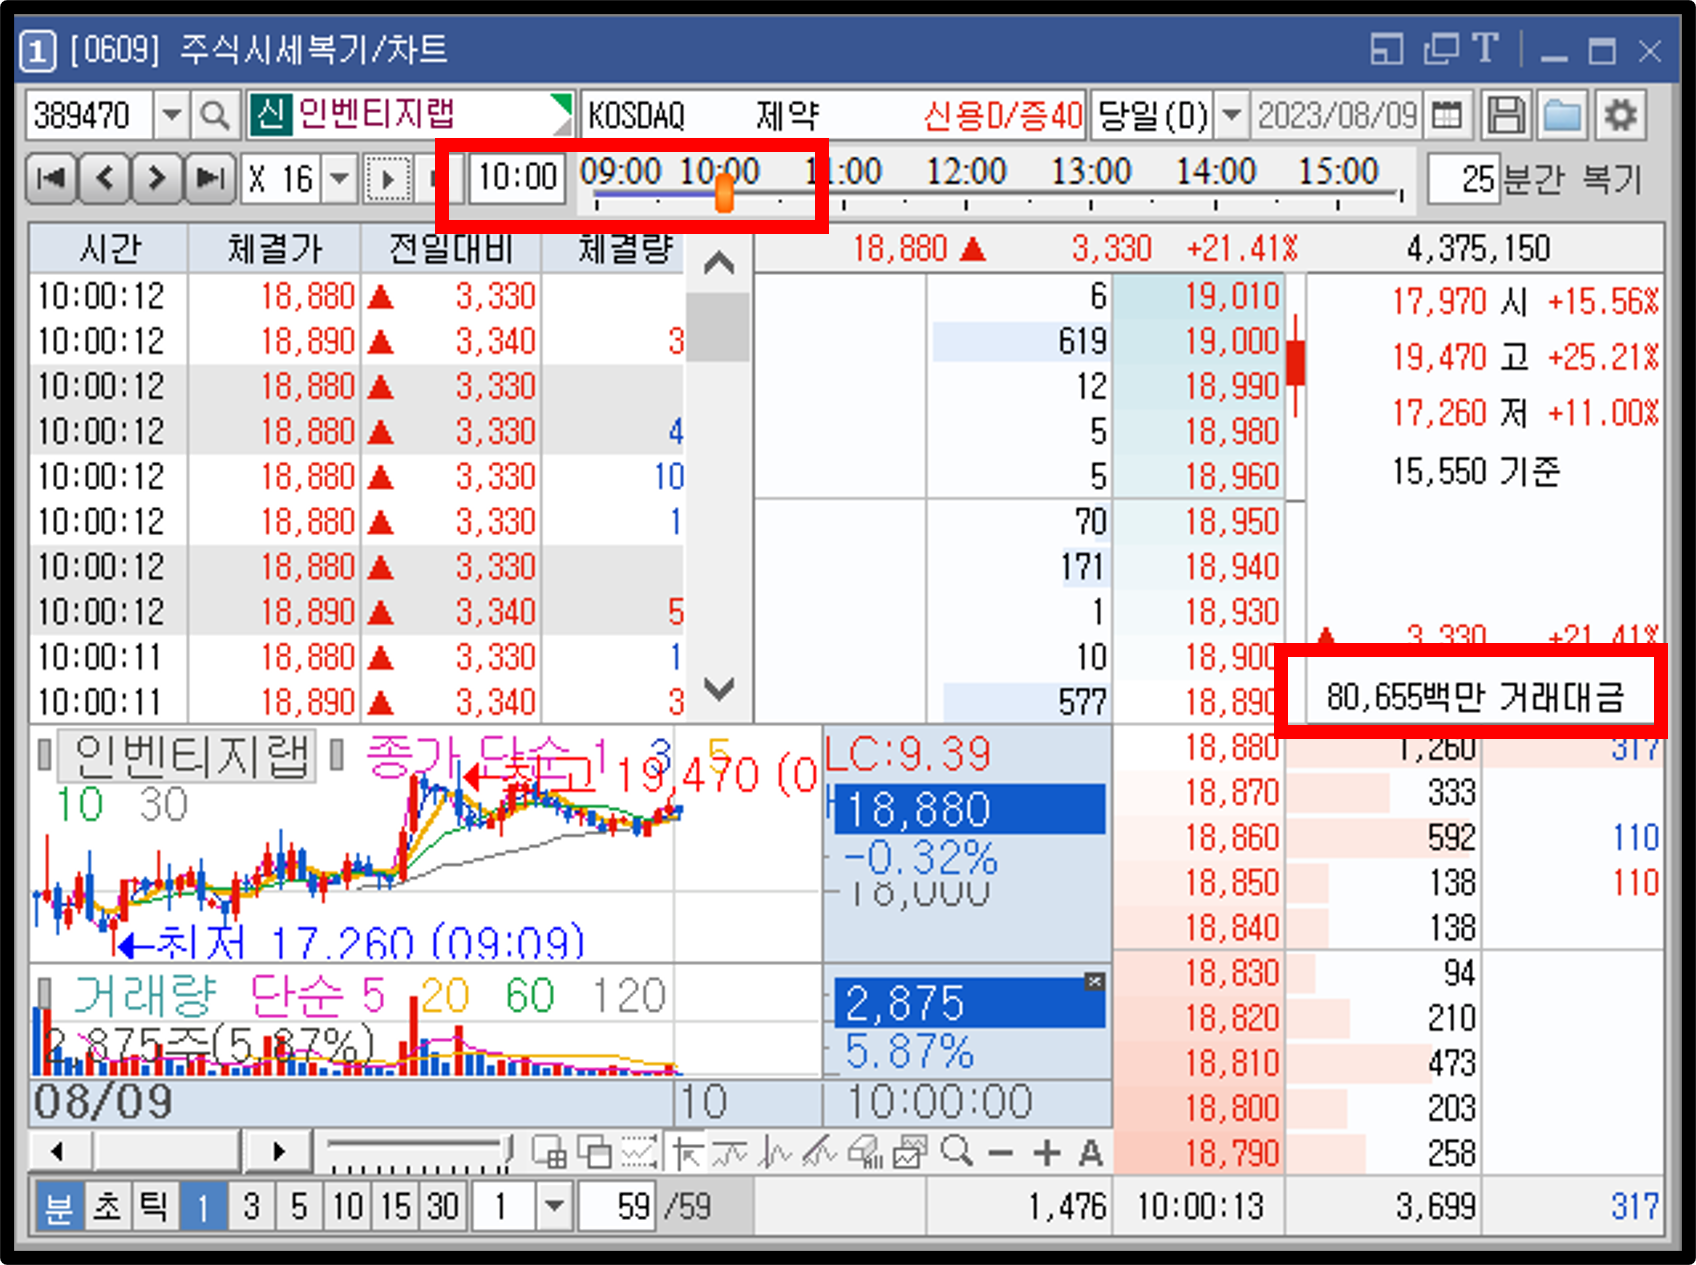The image size is (1696, 1265).
Task: Open the 당일(D) period dropdown
Action: click(1233, 115)
